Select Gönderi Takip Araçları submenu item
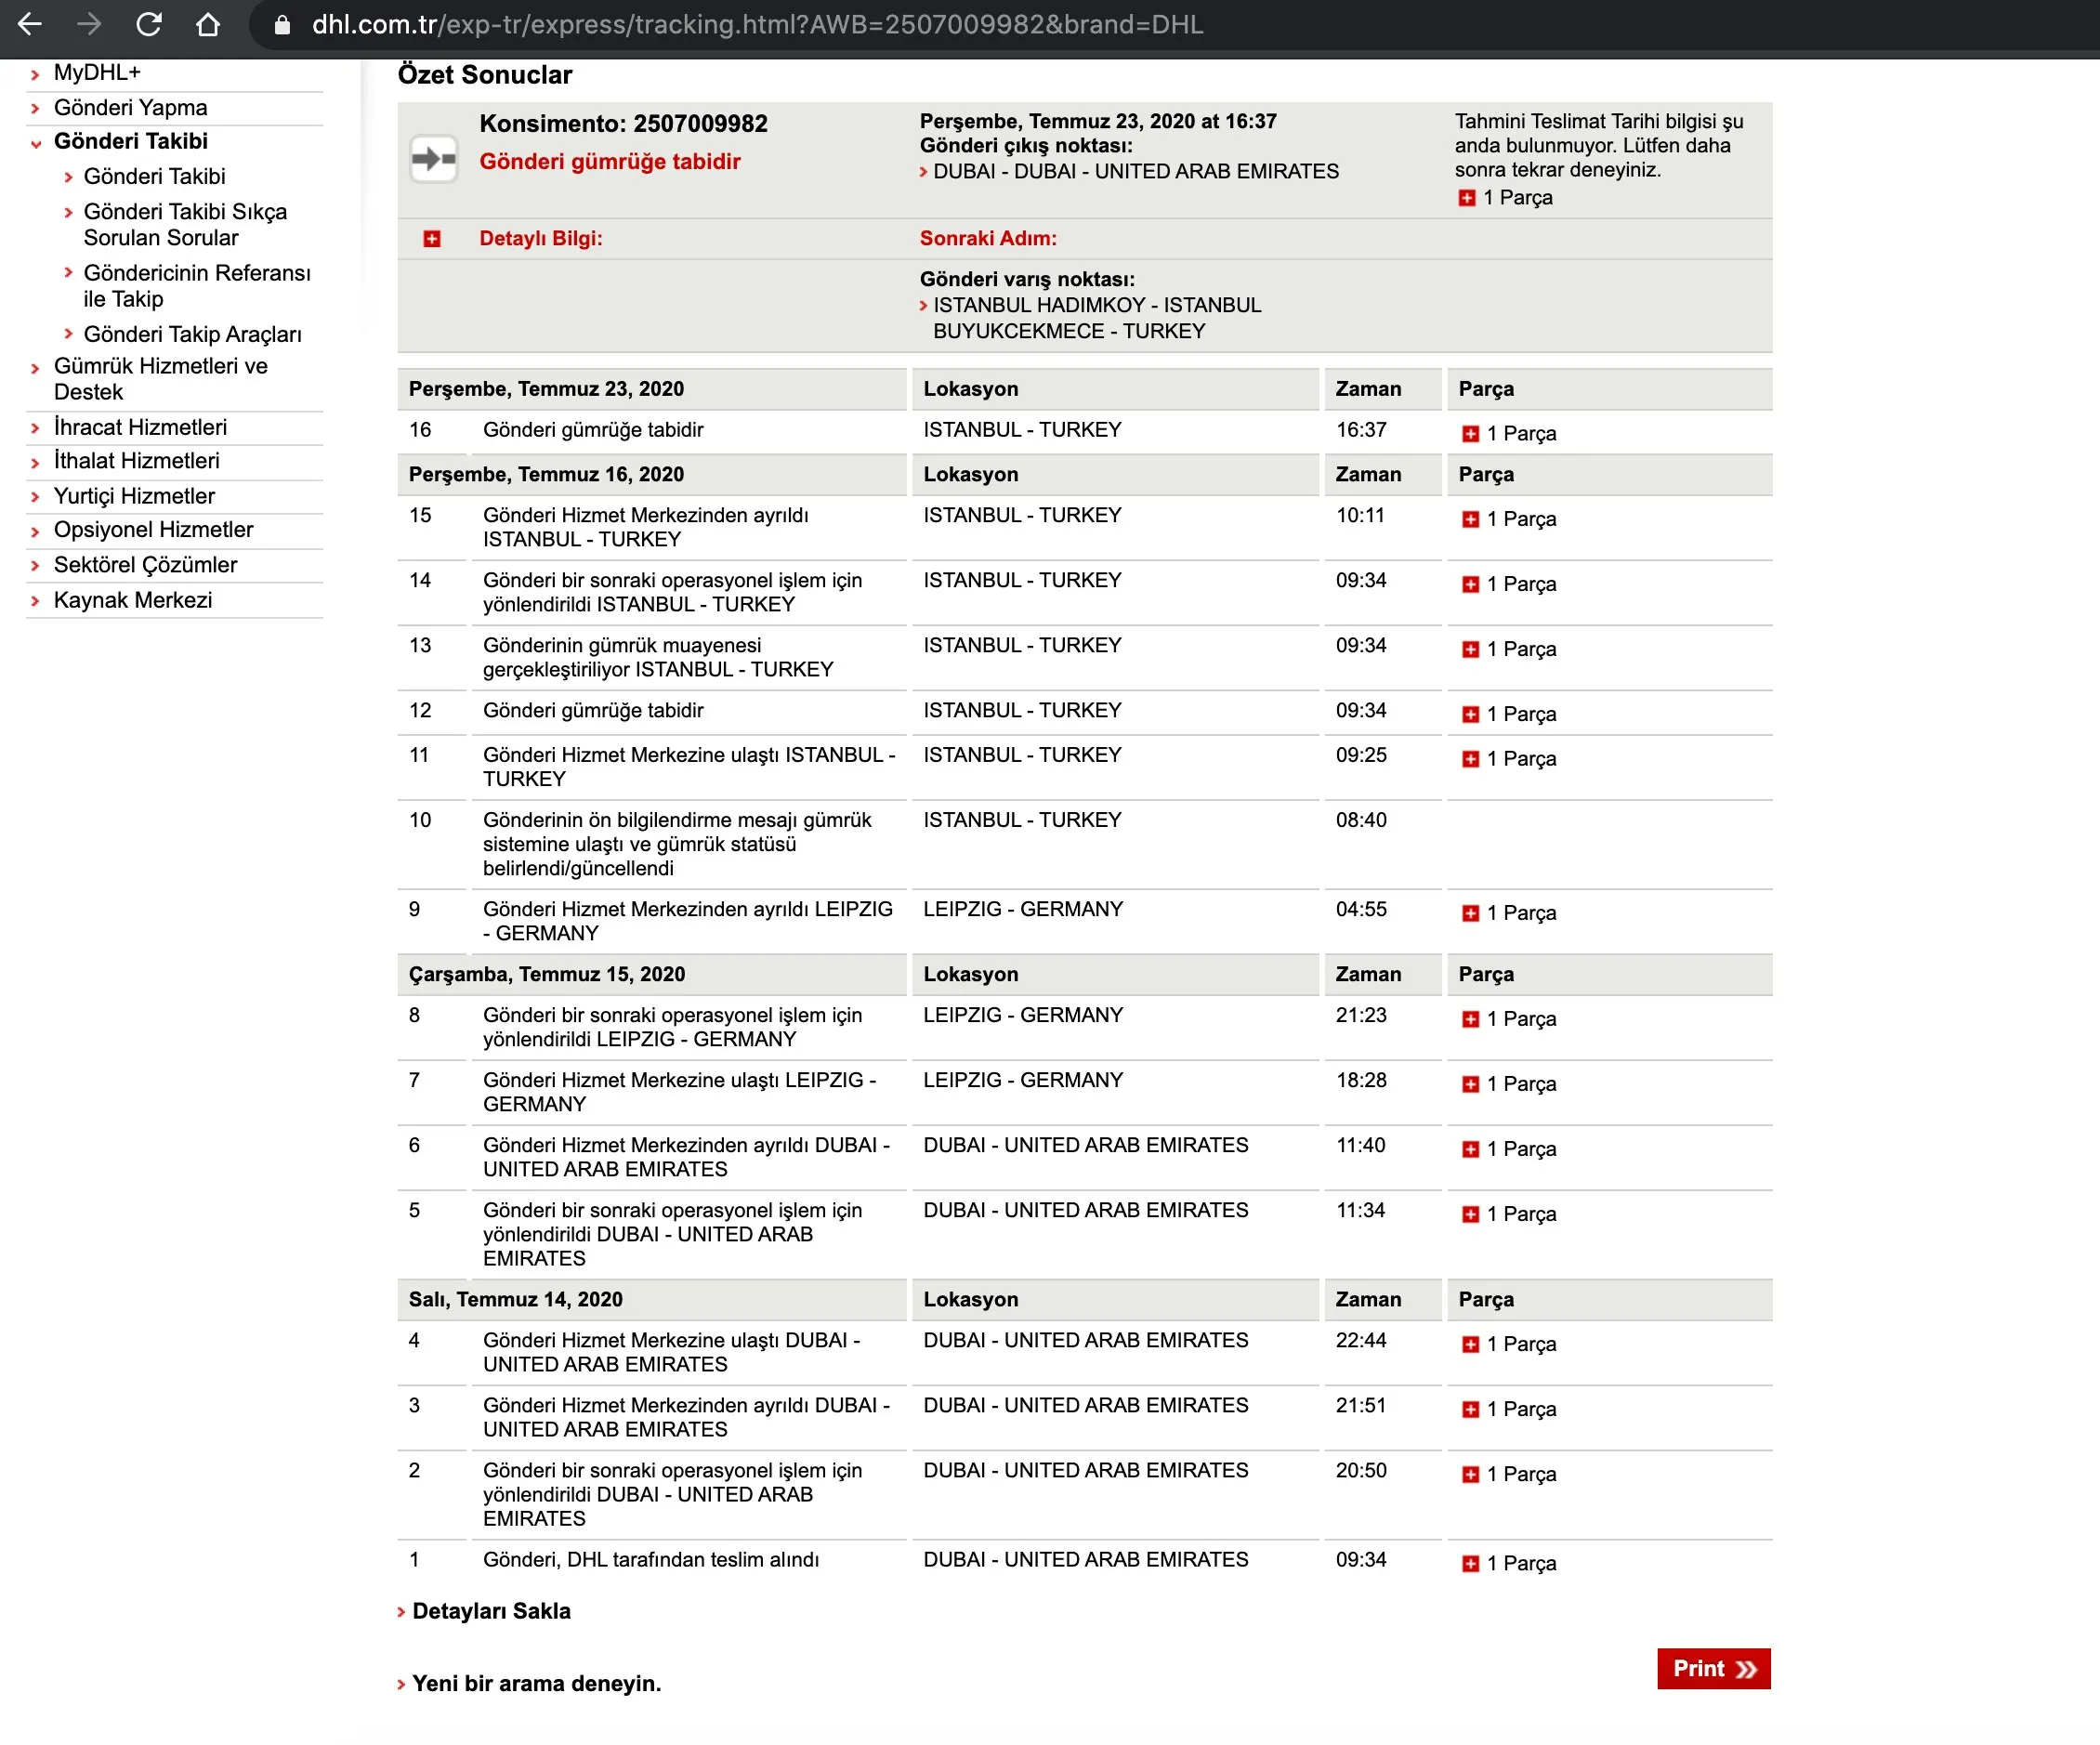Image resolution: width=2100 pixels, height=1745 pixels. tap(192, 334)
